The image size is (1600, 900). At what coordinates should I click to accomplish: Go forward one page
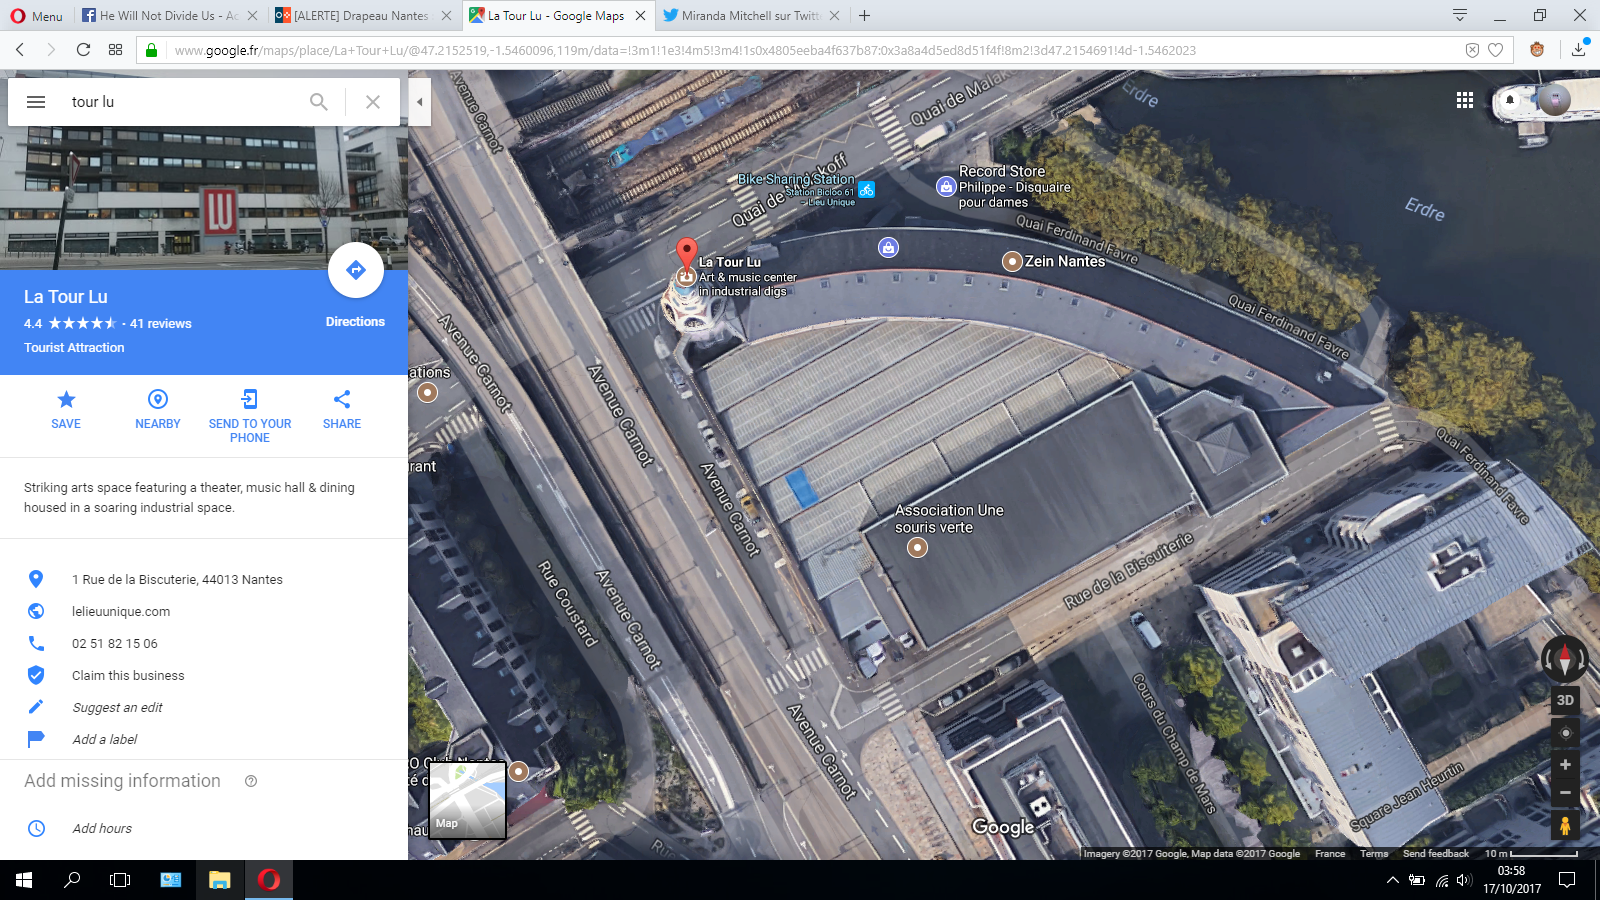[x=51, y=50]
